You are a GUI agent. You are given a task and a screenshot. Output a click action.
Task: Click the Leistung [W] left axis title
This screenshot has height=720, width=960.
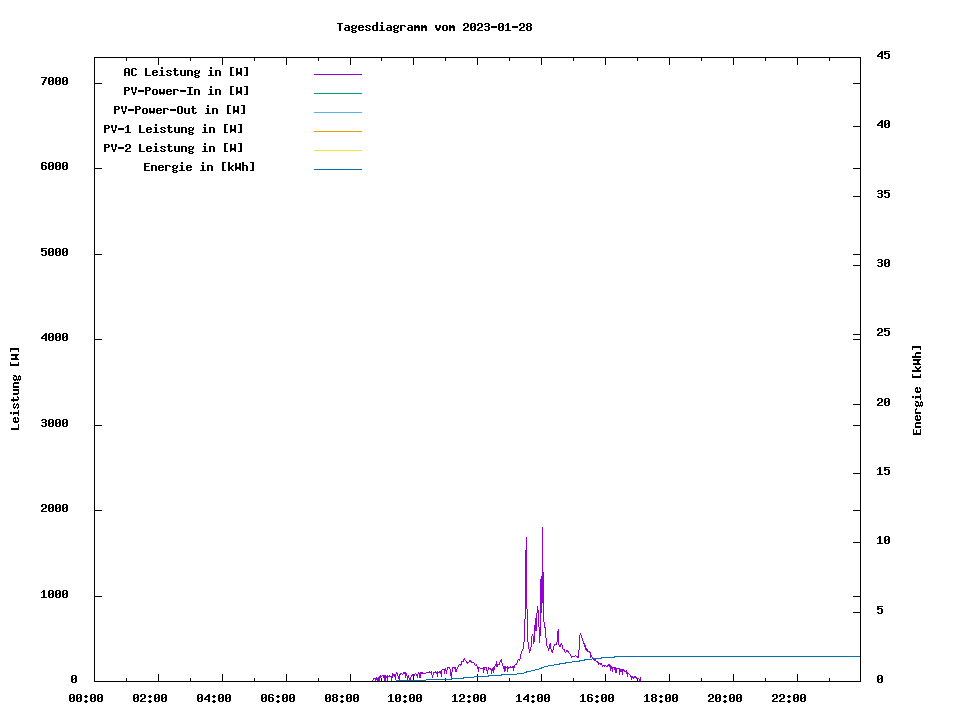point(15,389)
